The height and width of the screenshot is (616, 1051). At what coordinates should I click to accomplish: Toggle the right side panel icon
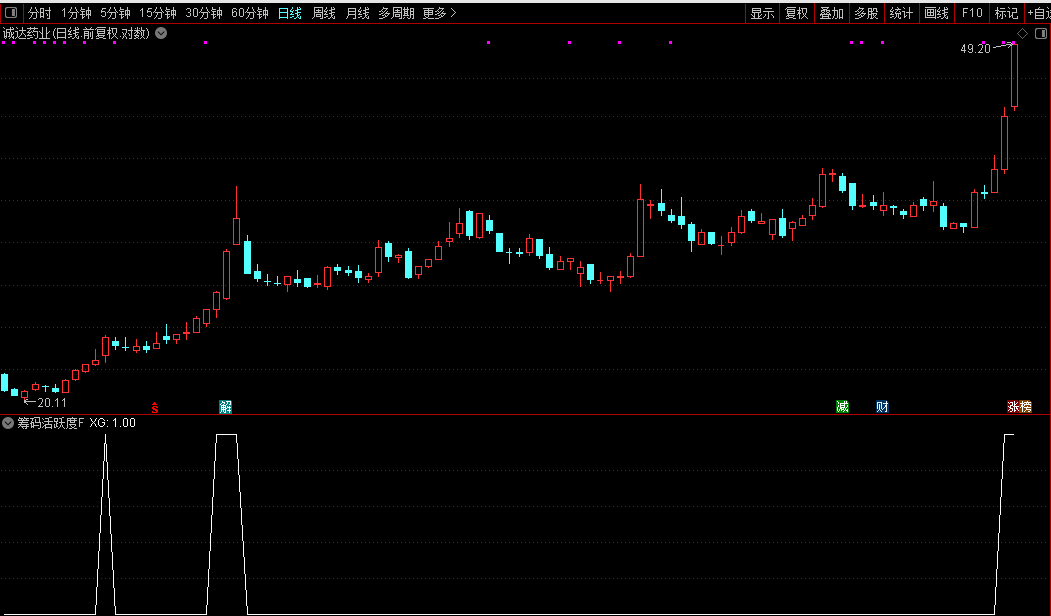(1041, 34)
